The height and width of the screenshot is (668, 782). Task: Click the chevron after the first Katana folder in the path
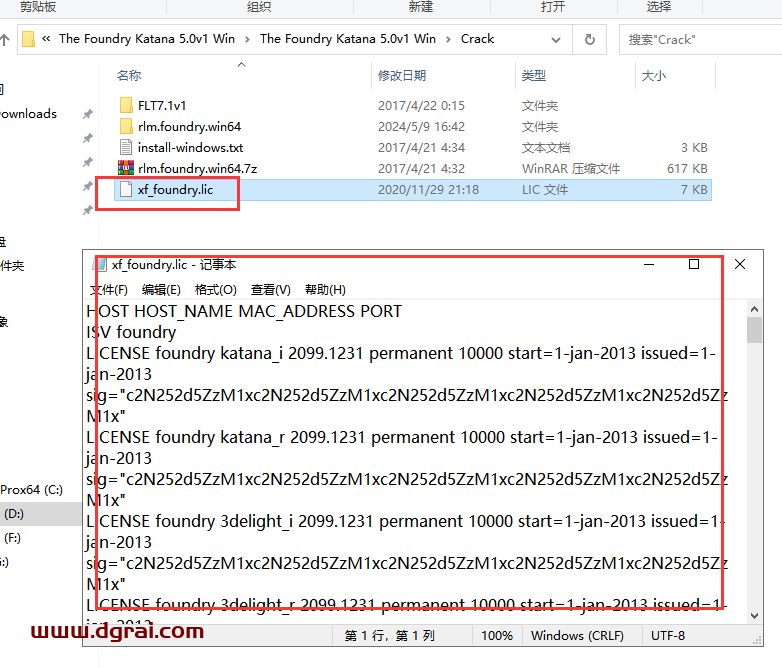pos(247,39)
